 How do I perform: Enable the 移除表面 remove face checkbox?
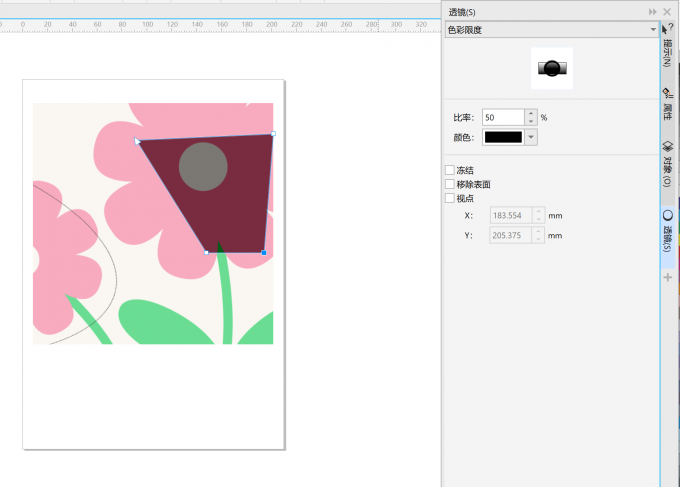(450, 184)
